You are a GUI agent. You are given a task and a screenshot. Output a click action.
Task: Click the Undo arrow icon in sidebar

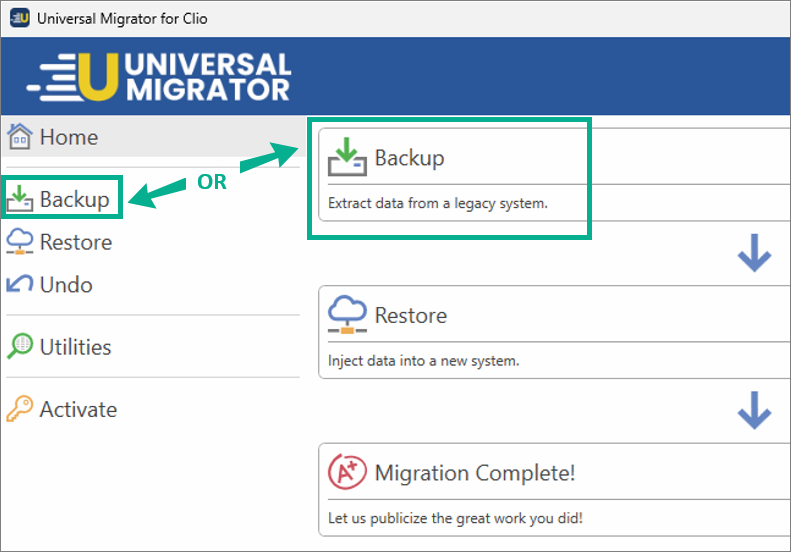pyautogui.click(x=20, y=284)
